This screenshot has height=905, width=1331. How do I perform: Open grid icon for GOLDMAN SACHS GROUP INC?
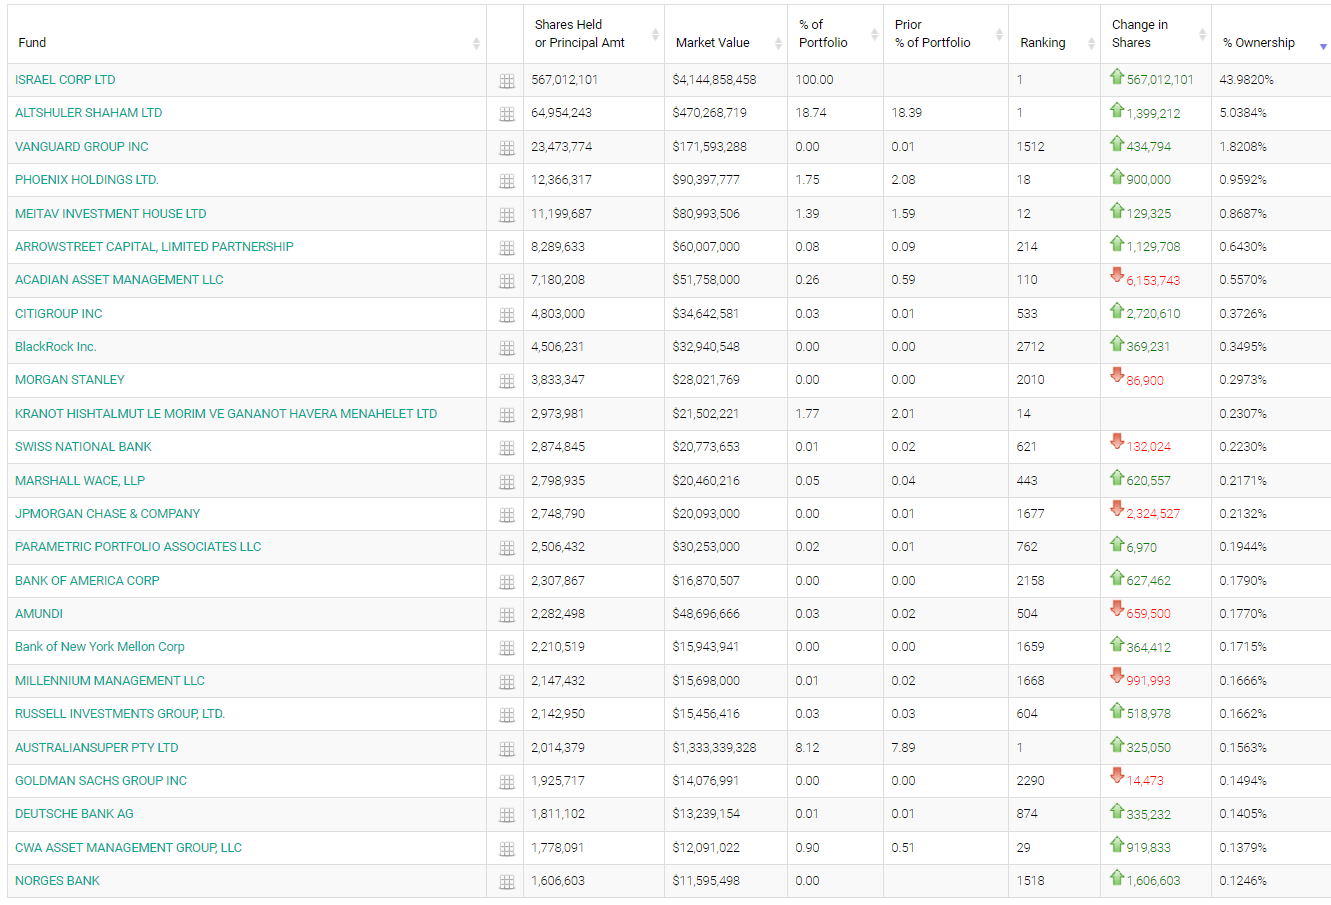pos(507,782)
